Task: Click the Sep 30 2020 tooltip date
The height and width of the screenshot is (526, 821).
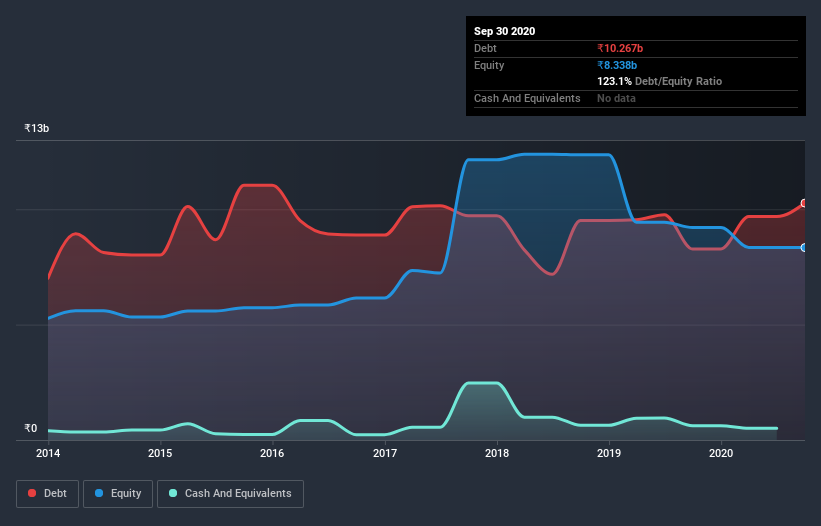Action: [504, 31]
